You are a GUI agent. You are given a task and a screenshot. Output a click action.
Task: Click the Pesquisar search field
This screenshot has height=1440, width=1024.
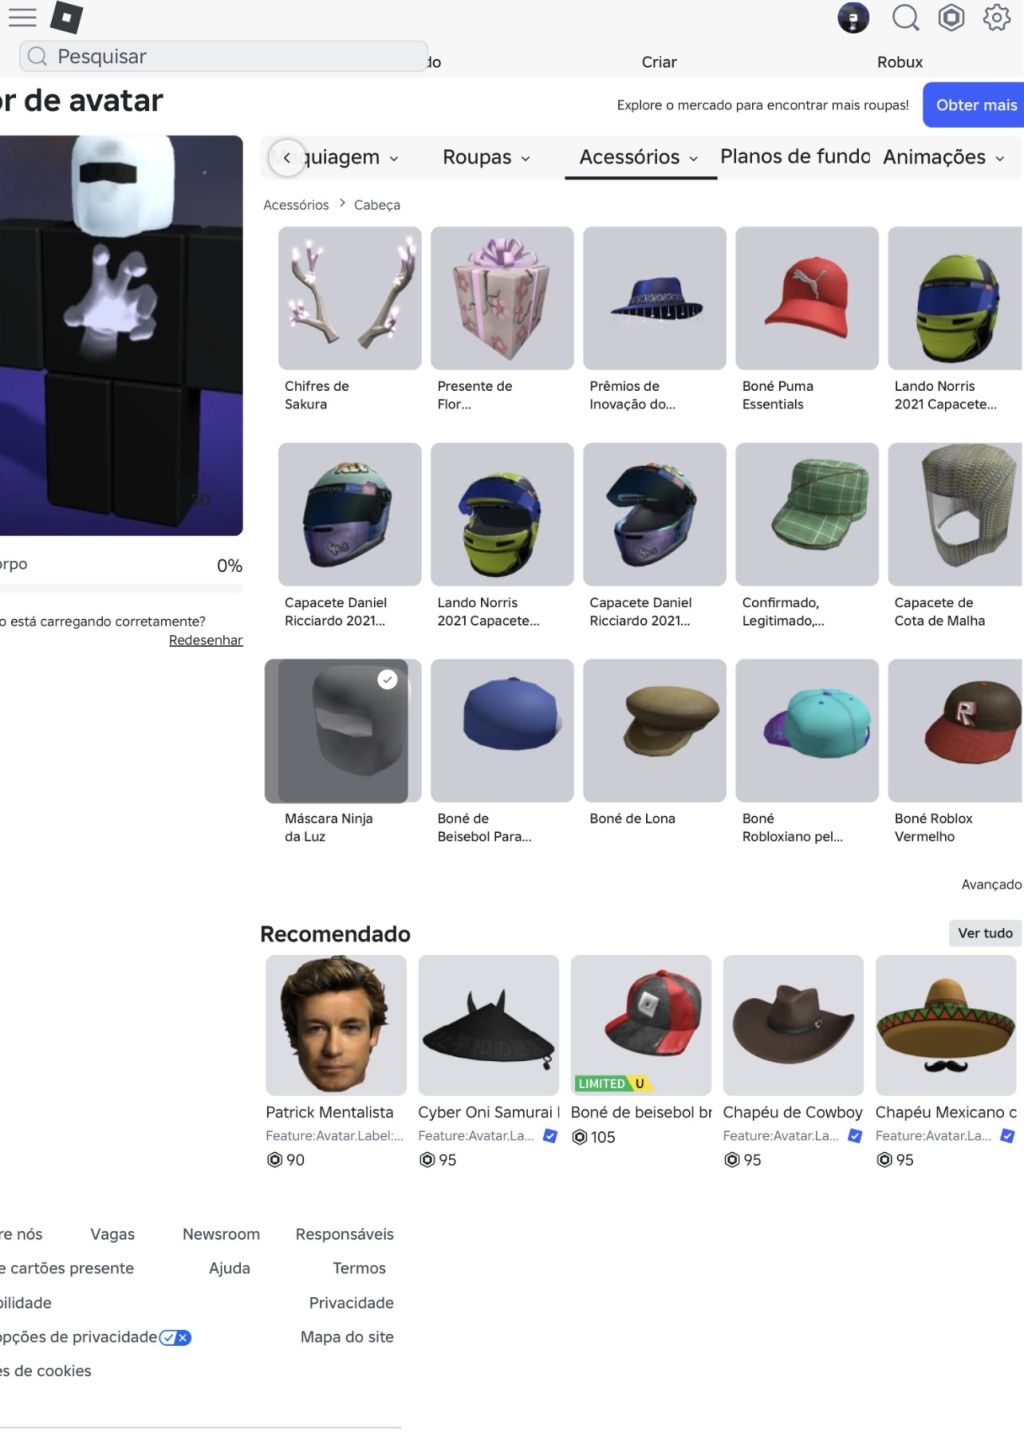click(223, 56)
